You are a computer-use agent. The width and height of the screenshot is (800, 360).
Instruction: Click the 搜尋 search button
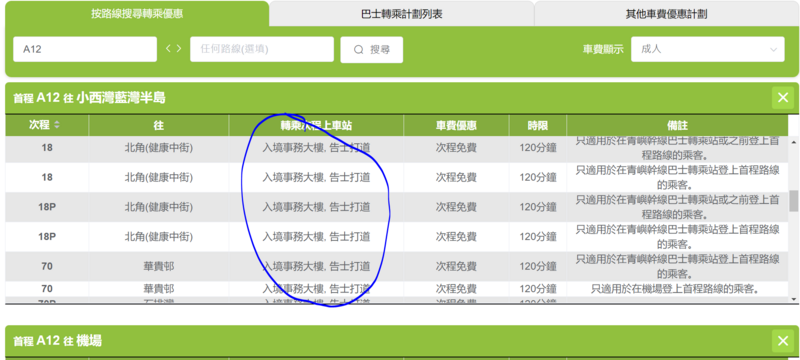coord(371,49)
